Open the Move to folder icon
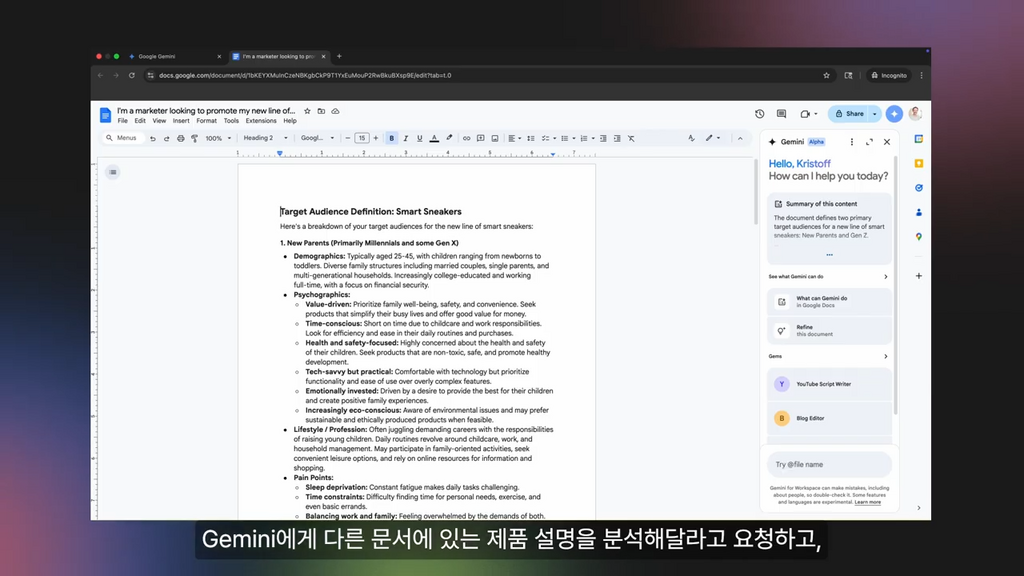Viewport: 1024px width, 576px height. pos(321,111)
